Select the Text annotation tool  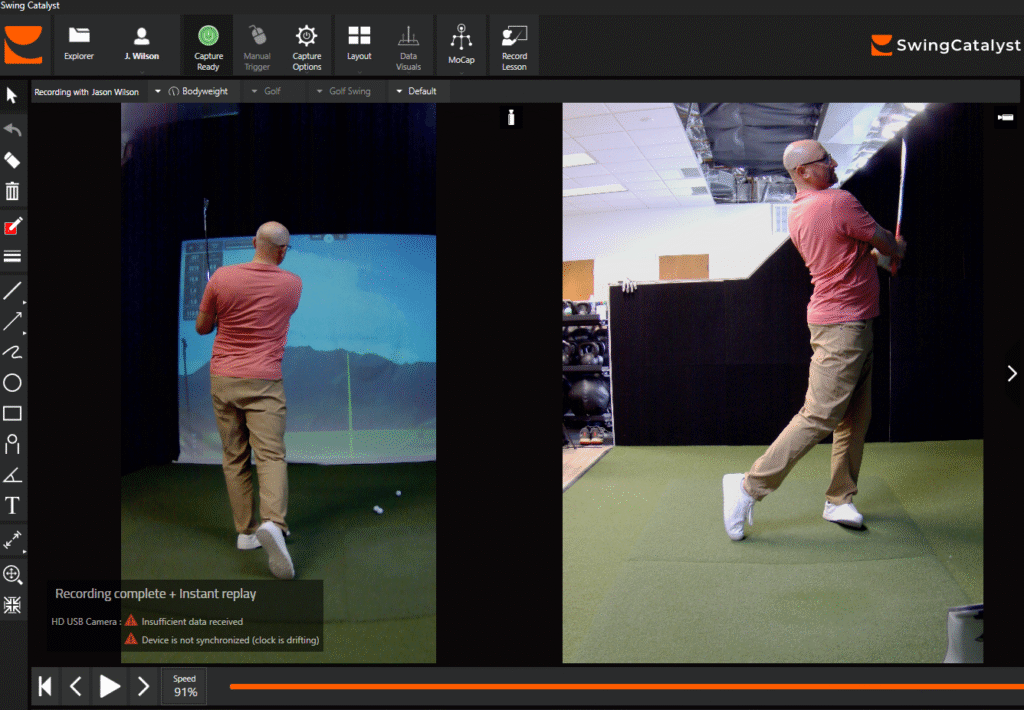click(12, 505)
